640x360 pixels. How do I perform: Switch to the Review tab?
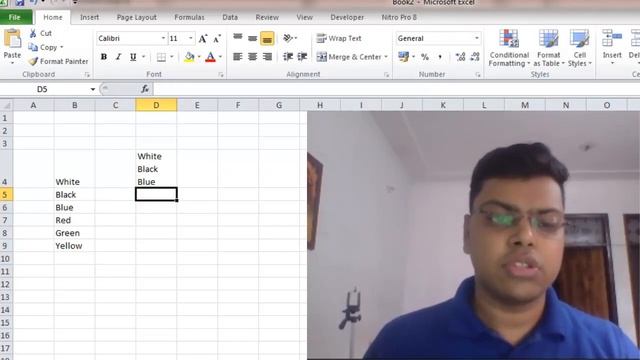click(267, 18)
